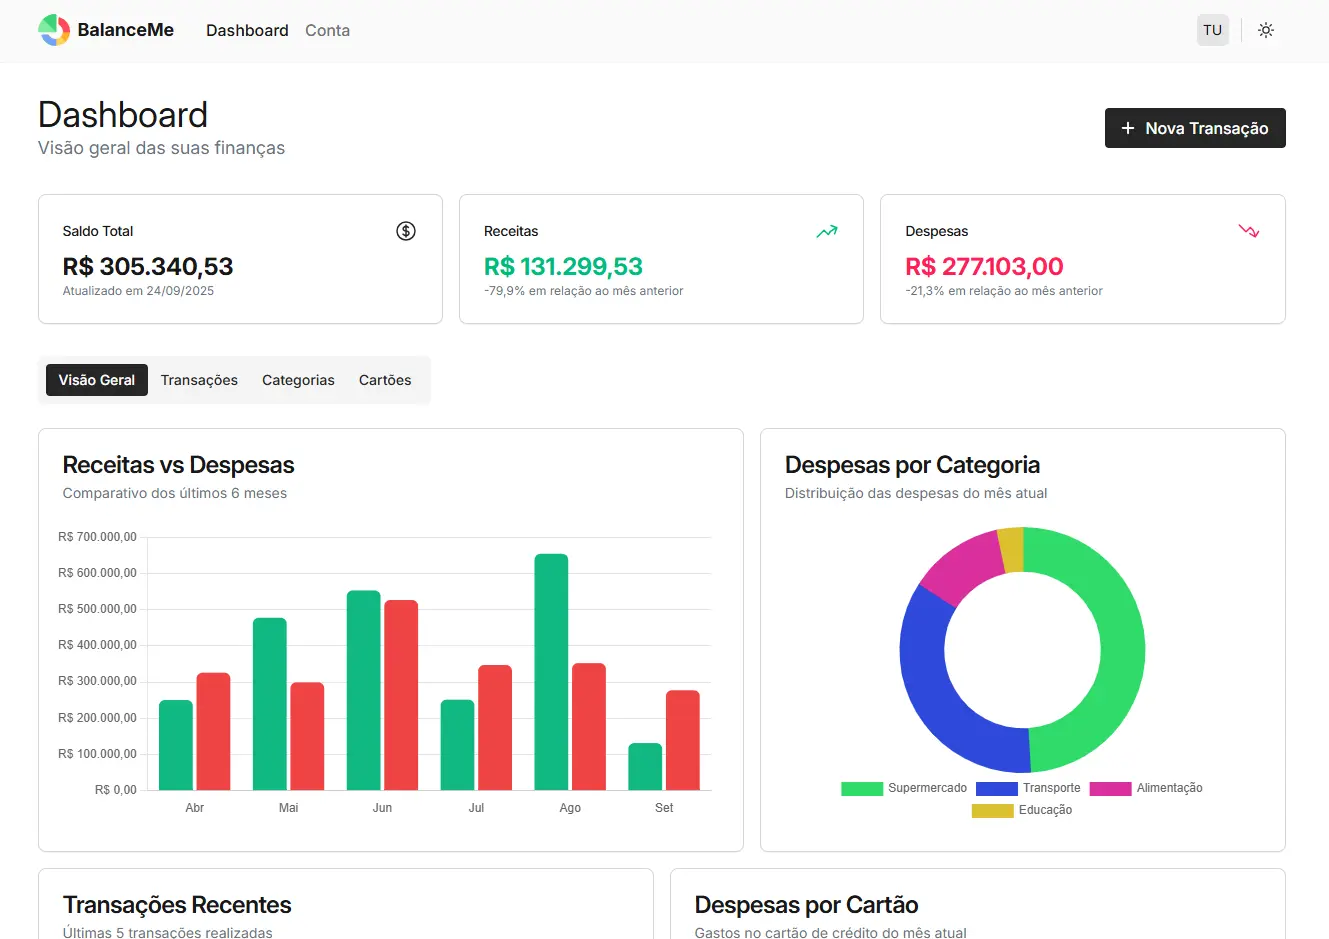
Task: Click the BalanceMe pie logo icon
Action: [x=54, y=30]
